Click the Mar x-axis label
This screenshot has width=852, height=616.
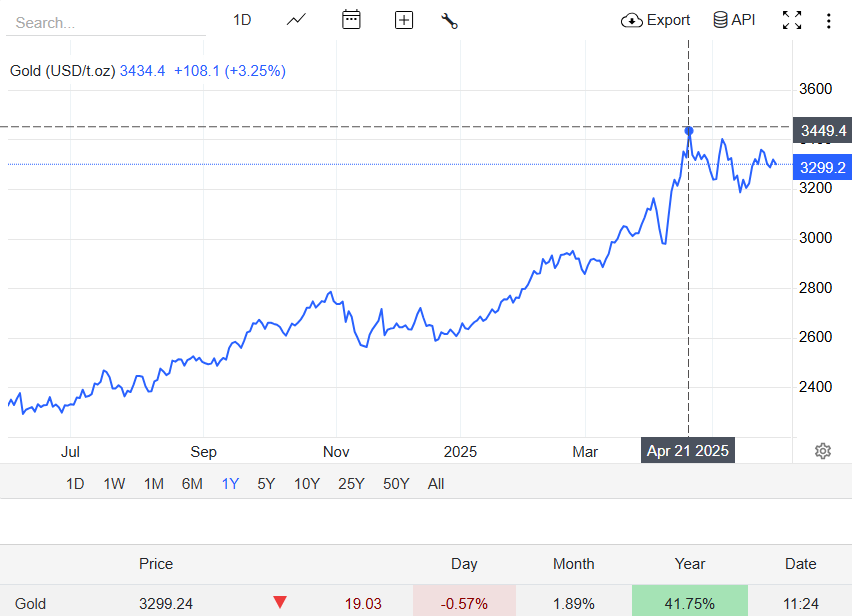pos(585,451)
